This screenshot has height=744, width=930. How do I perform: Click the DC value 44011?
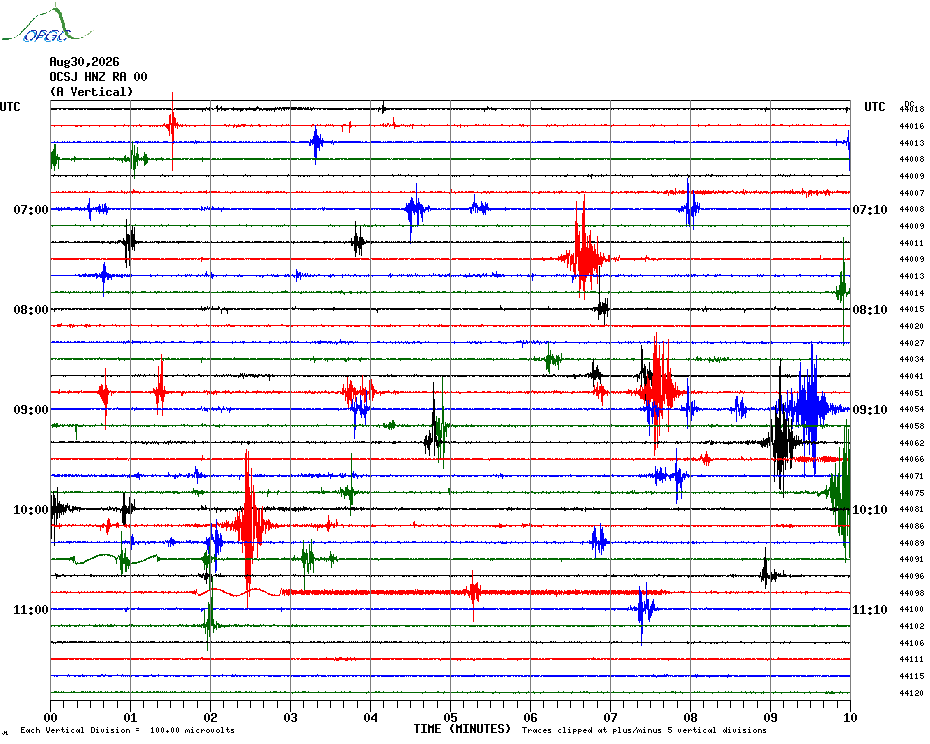(x=912, y=243)
